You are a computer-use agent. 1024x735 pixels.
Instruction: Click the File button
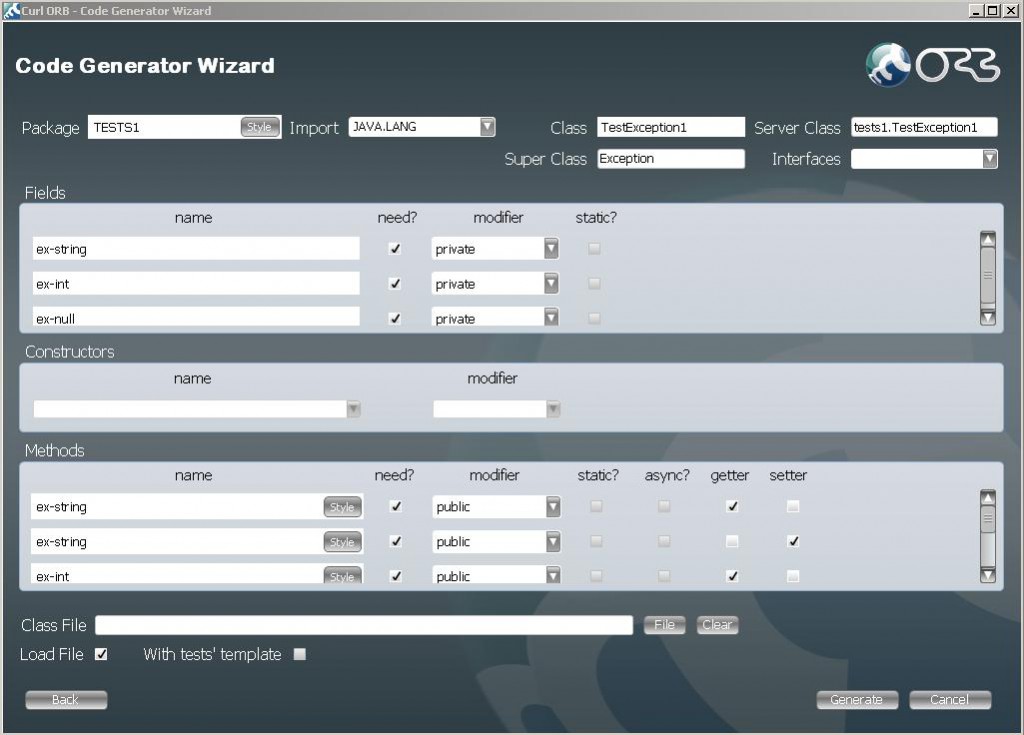pos(664,625)
